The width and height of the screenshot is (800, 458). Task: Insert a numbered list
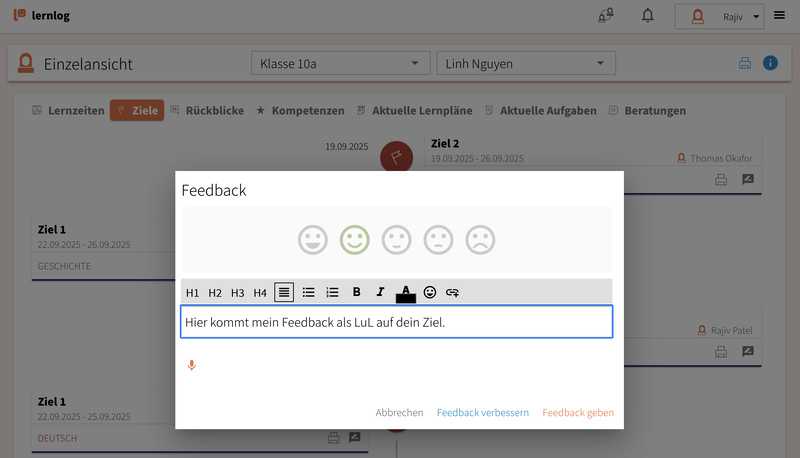tap(333, 292)
